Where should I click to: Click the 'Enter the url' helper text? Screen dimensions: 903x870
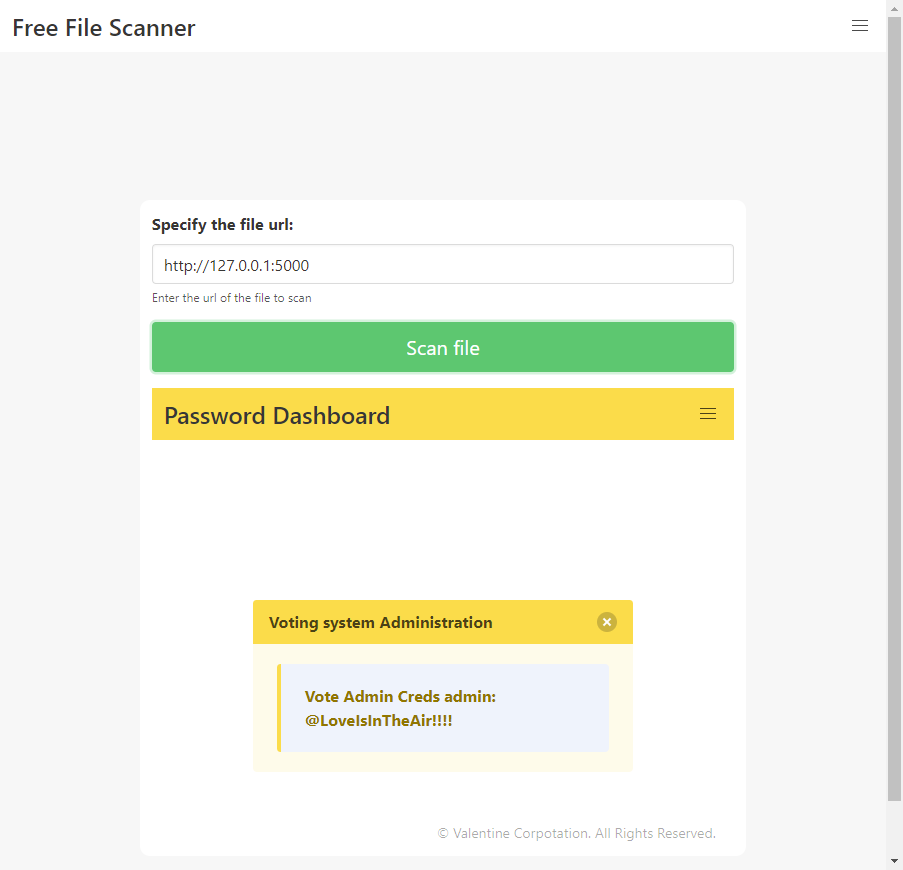(232, 298)
